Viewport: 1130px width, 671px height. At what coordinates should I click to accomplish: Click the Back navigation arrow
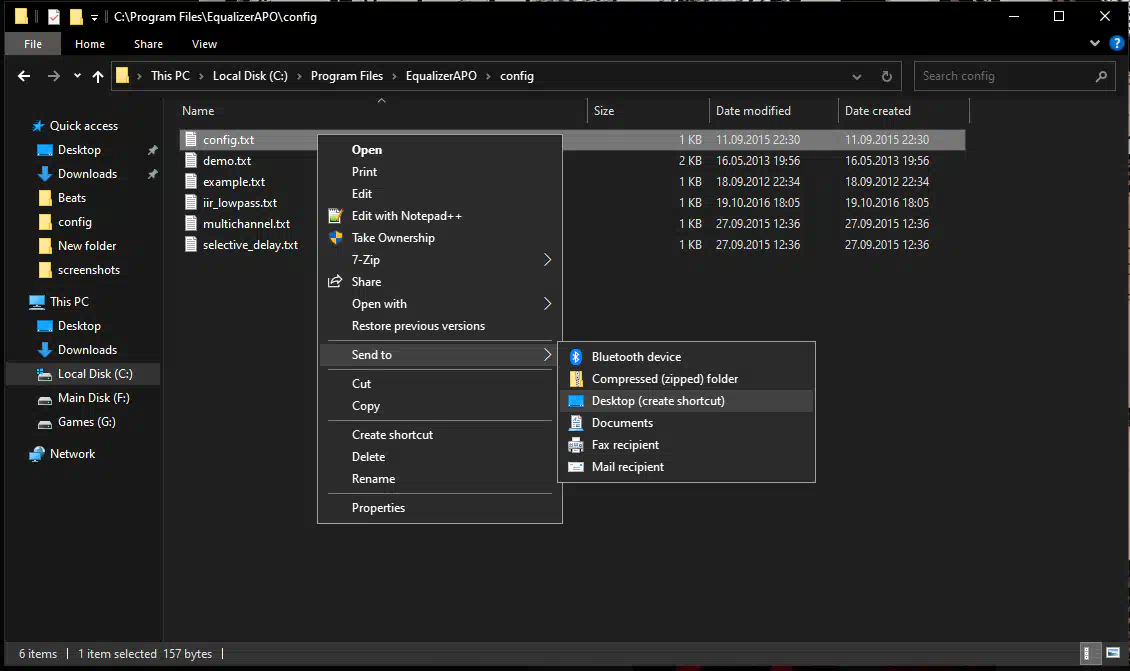(x=24, y=76)
